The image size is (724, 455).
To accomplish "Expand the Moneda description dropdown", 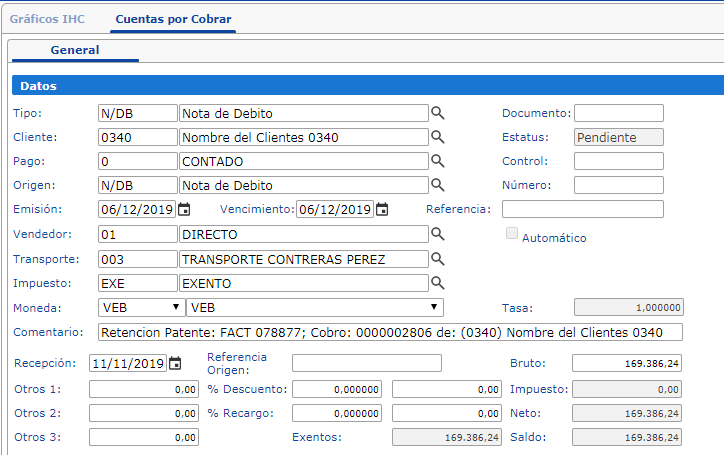I will (x=315, y=307).
